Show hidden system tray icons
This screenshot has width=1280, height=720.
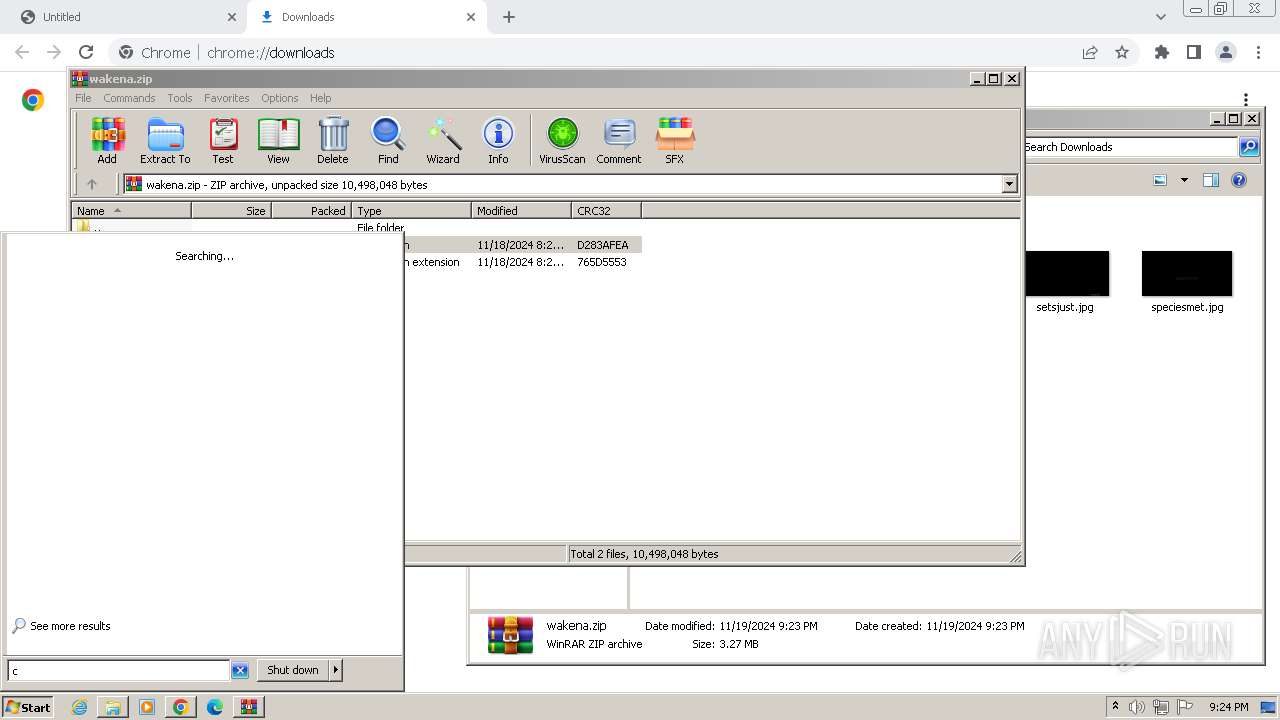[x=1115, y=706]
